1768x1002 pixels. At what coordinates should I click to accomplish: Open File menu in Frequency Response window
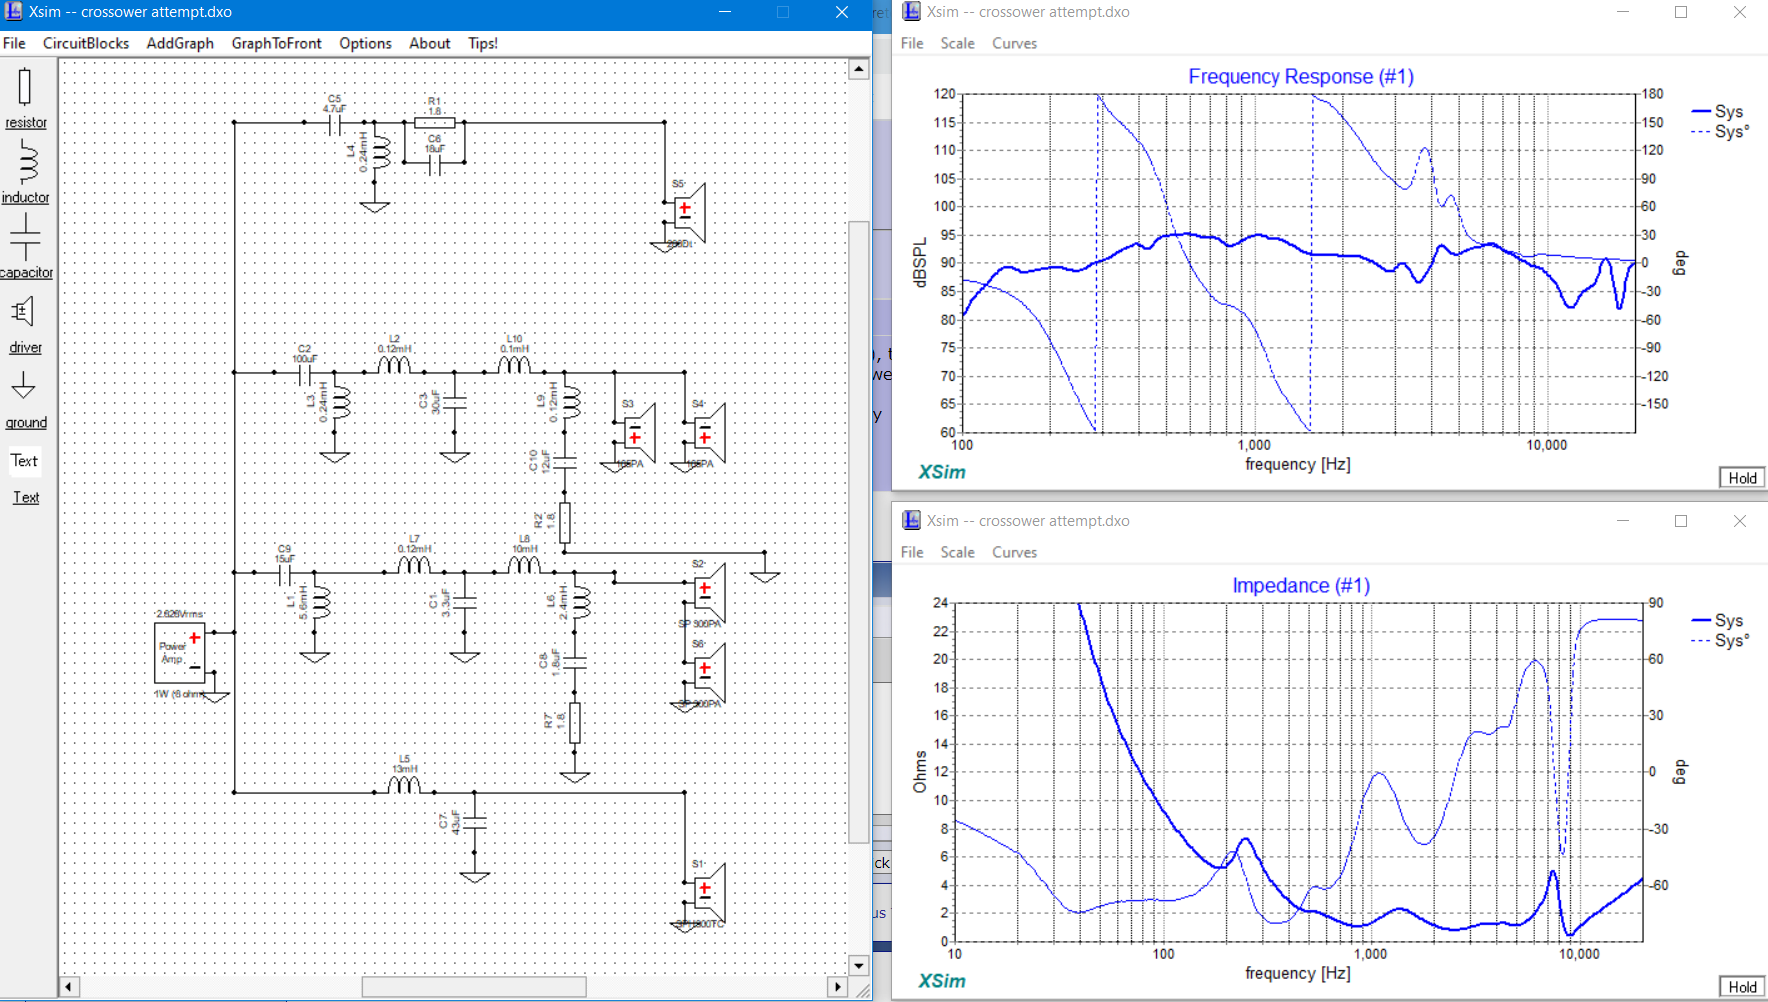coord(912,43)
